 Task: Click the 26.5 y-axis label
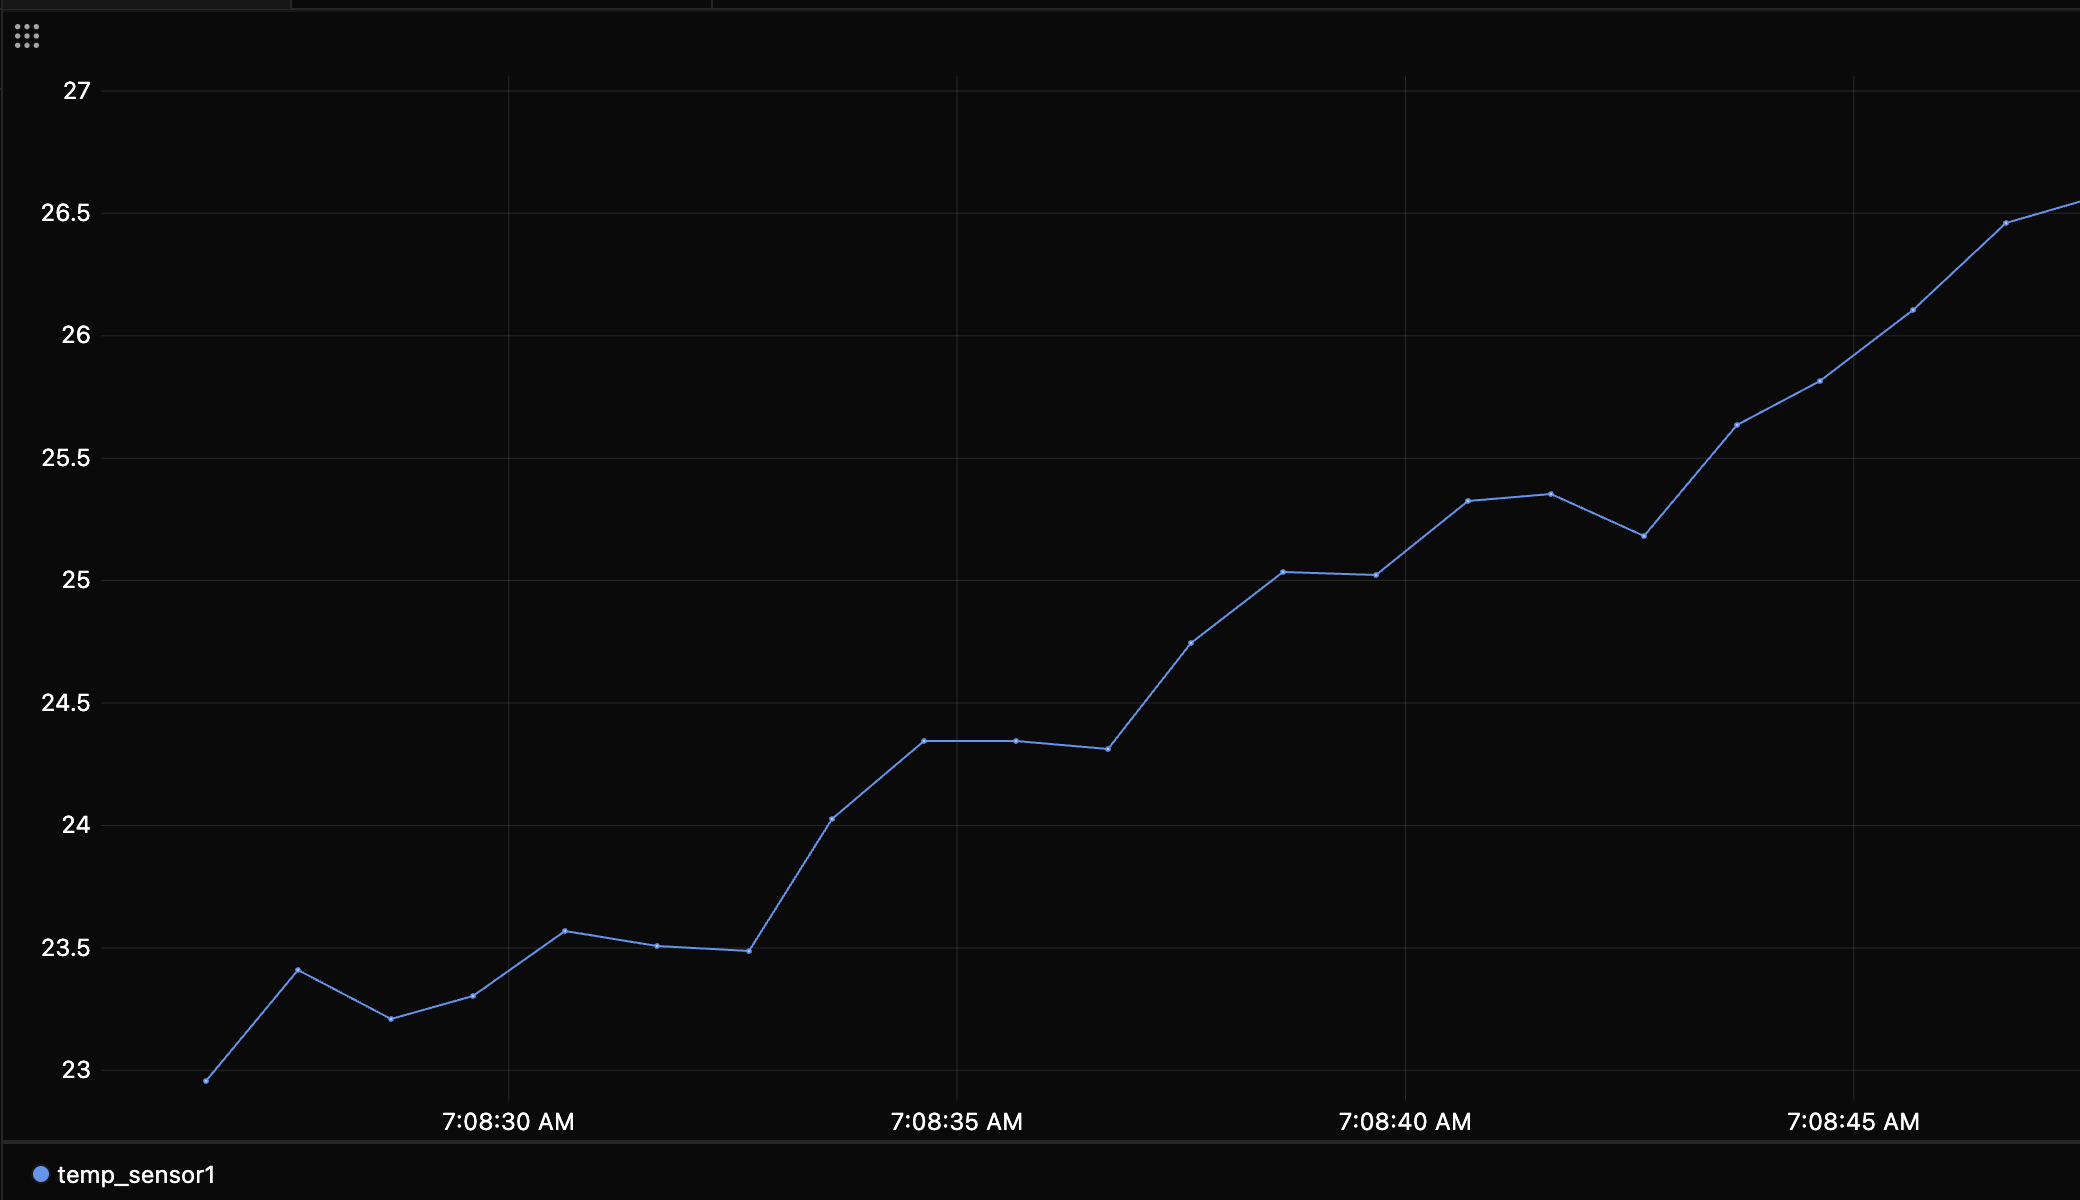coord(66,213)
